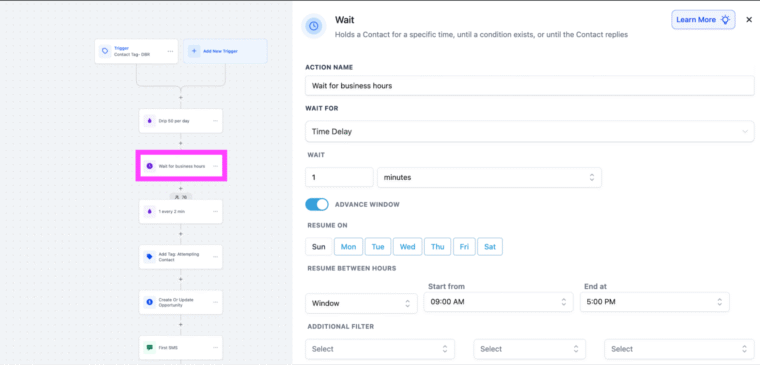Toggle the Advance Window switch
This screenshot has width=760, height=365.
[x=317, y=205]
